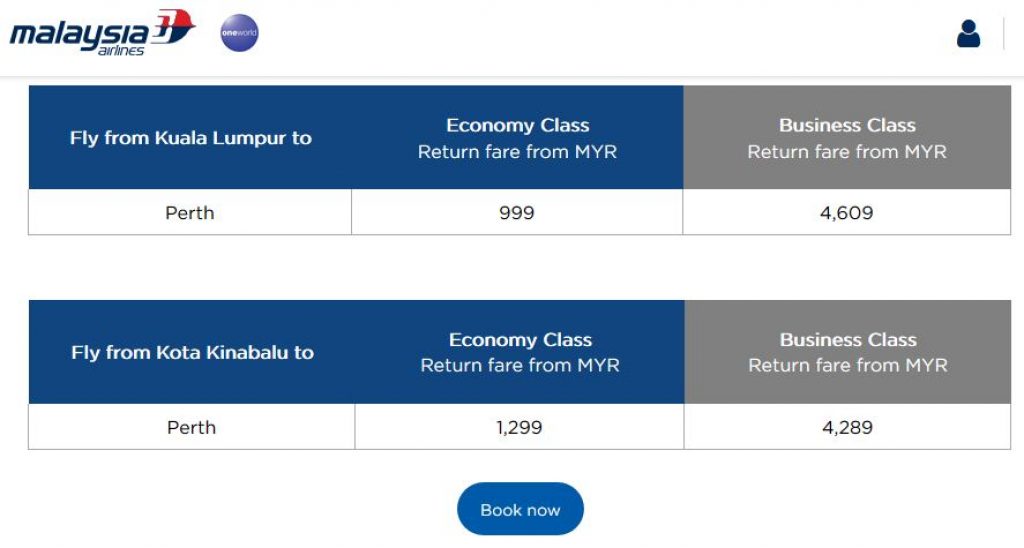Click the Malaysia Airlines logo
The image size is (1024, 548).
coord(103,32)
